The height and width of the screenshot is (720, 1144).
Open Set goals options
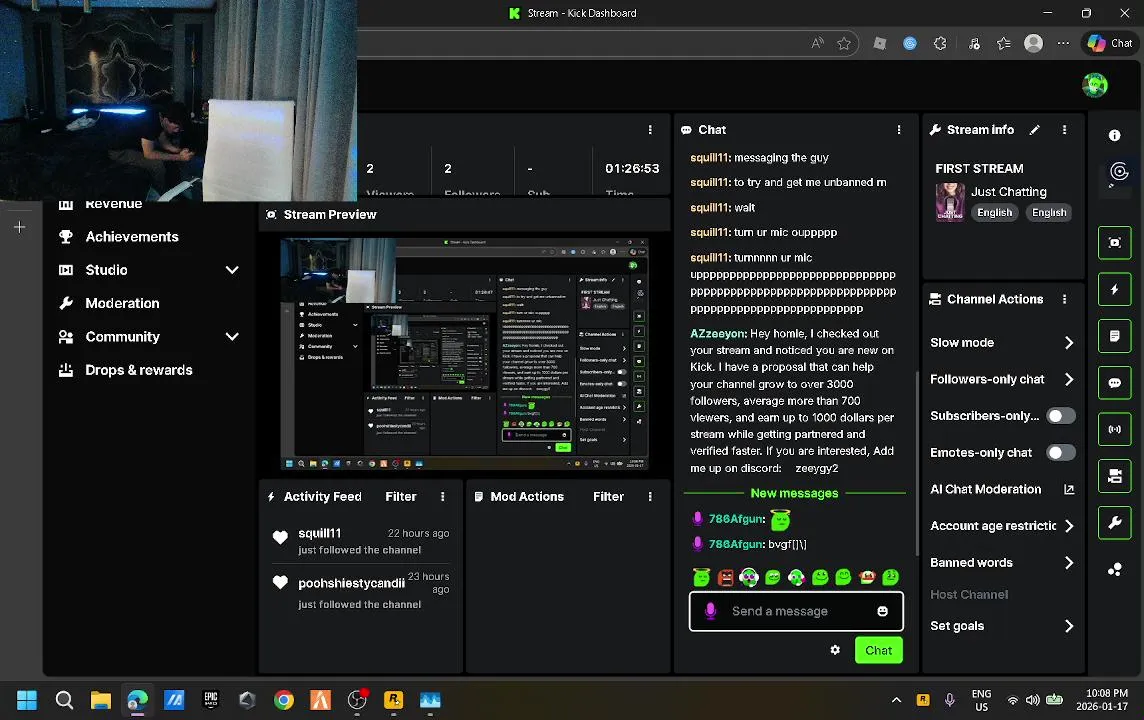(1002, 626)
